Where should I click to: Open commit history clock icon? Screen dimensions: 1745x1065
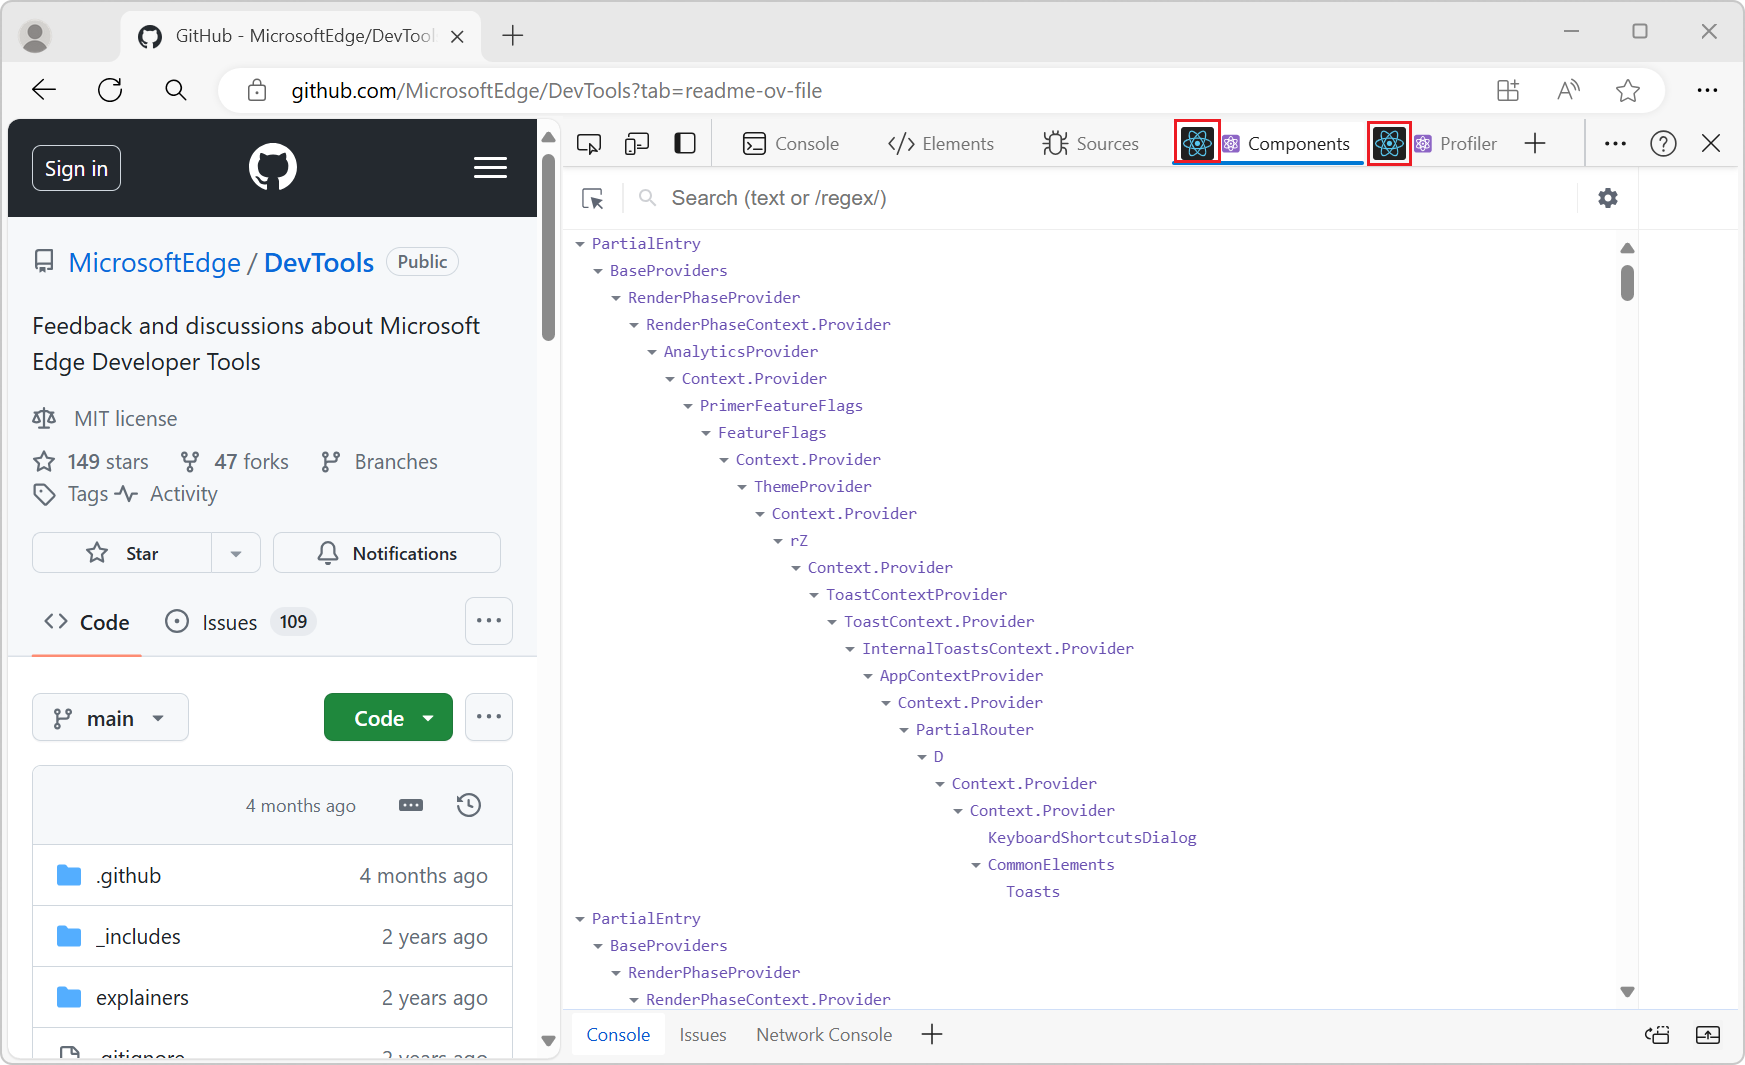pos(469,805)
